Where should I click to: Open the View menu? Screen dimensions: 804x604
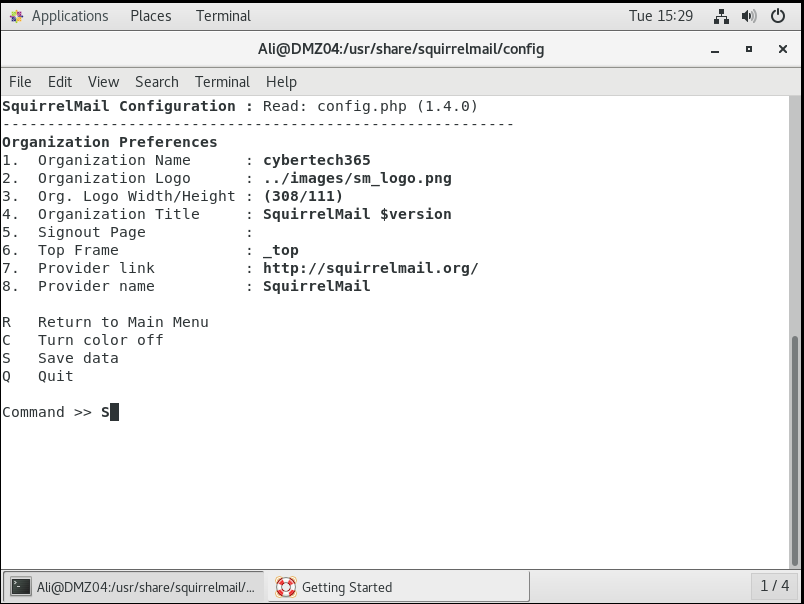click(x=104, y=82)
